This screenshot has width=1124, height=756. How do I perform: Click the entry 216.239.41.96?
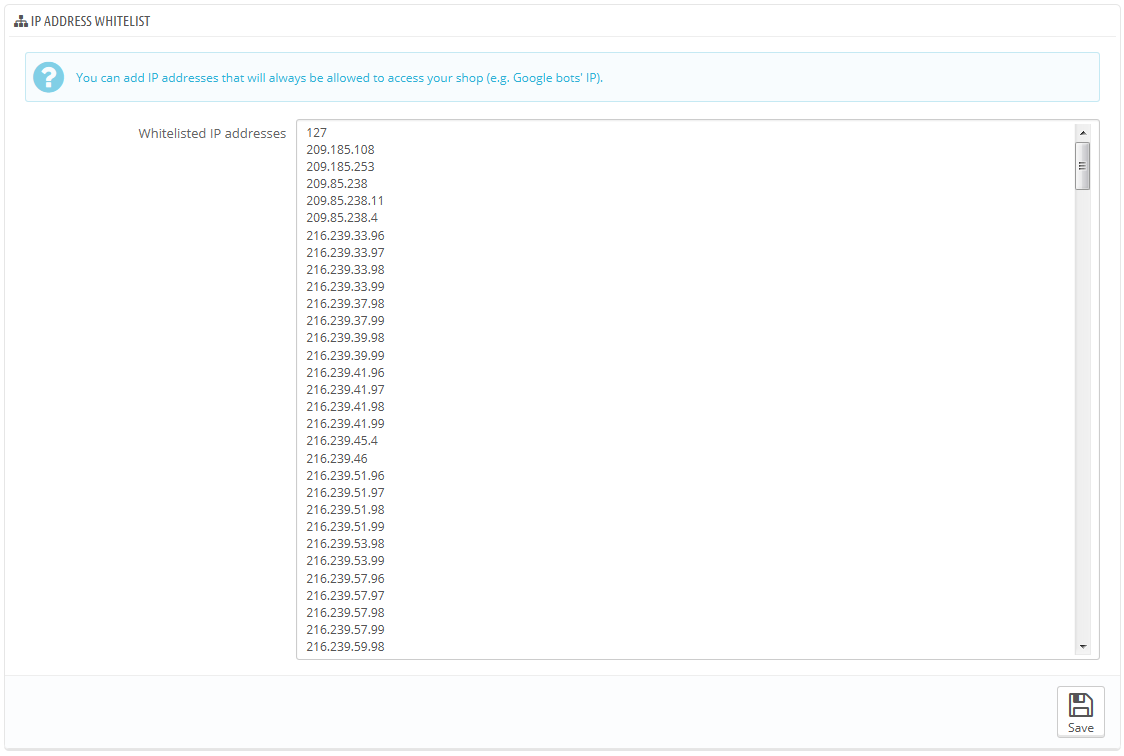coord(346,373)
